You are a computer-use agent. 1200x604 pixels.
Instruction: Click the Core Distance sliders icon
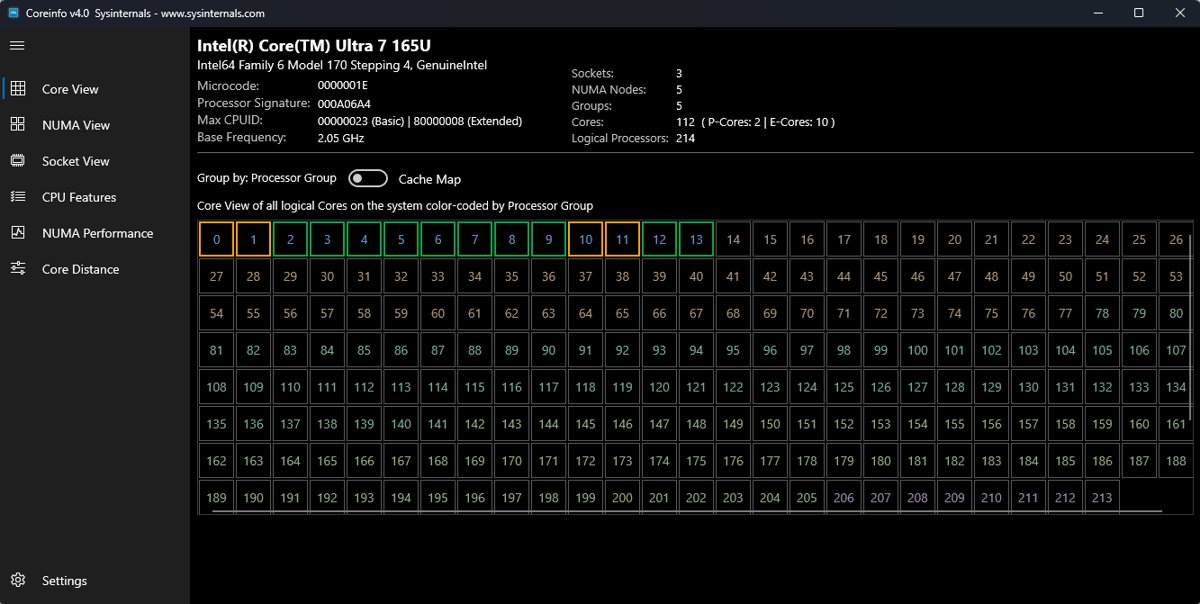point(17,269)
